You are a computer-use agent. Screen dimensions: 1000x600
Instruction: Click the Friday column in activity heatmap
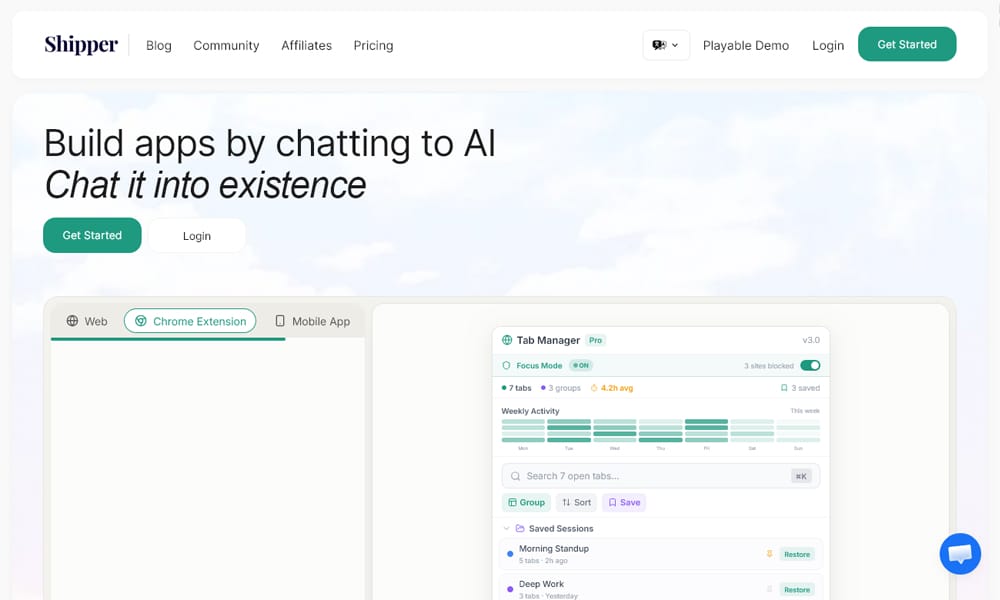[706, 431]
